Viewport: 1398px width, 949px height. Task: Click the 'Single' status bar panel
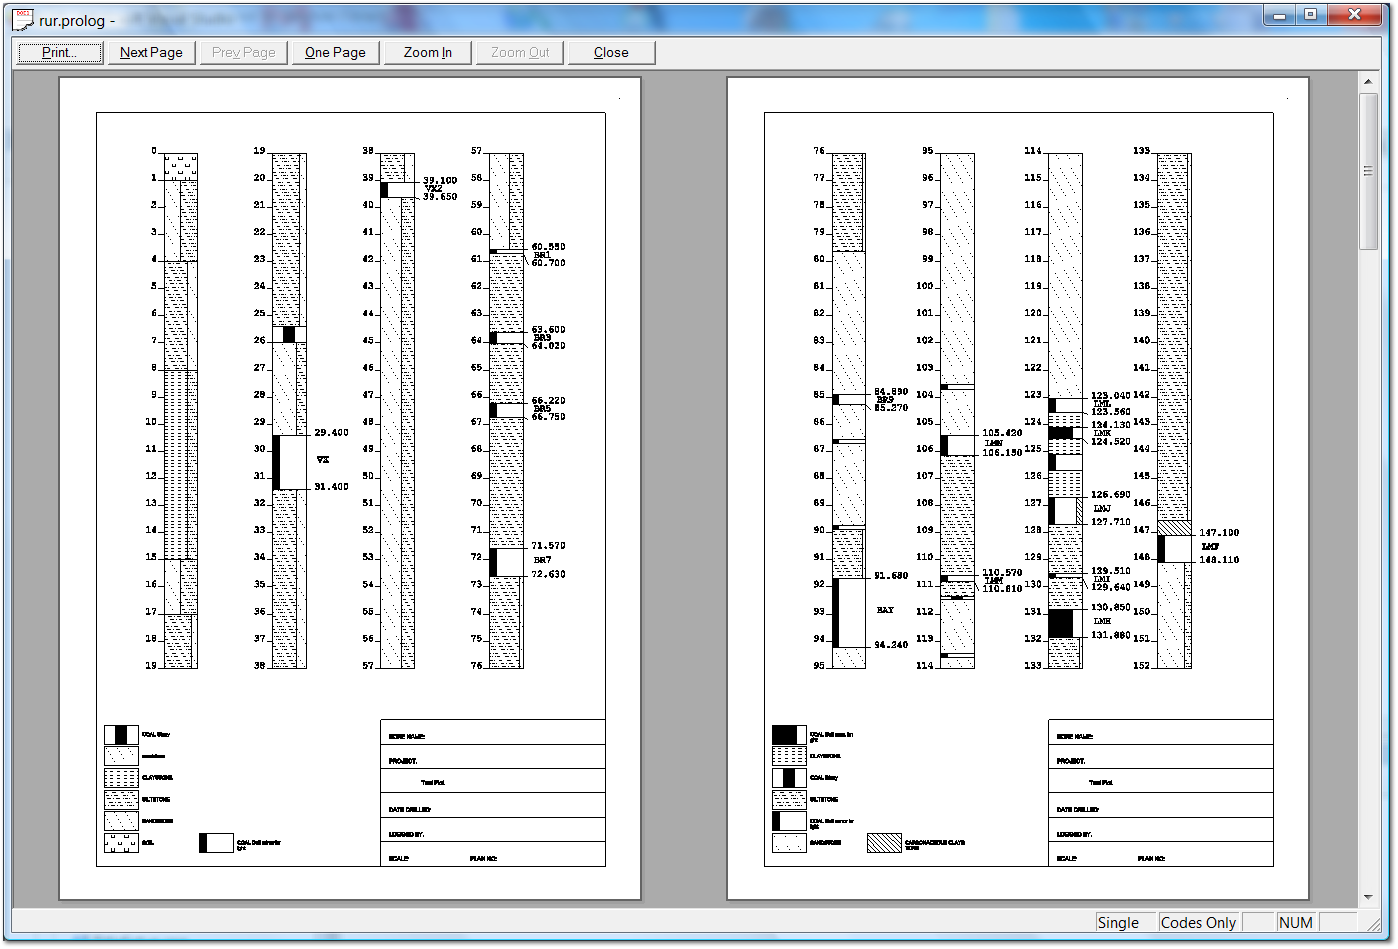(x=1118, y=922)
